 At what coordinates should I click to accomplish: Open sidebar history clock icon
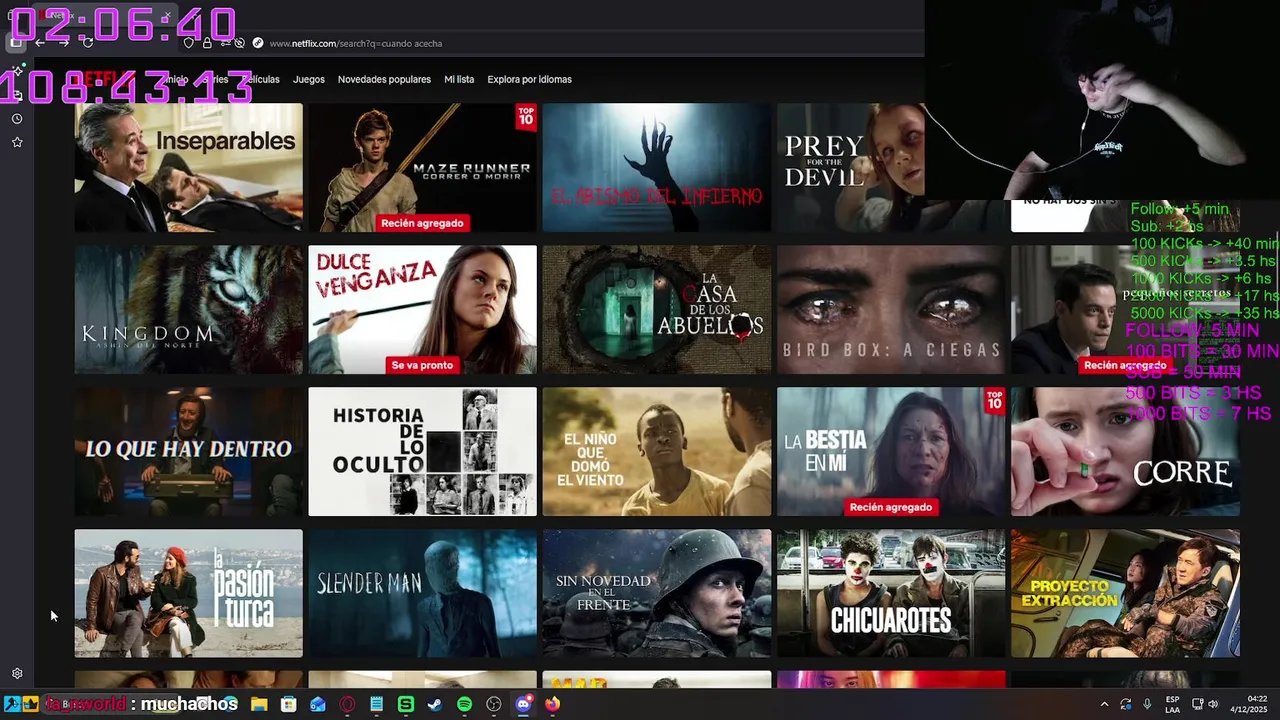click(x=17, y=119)
